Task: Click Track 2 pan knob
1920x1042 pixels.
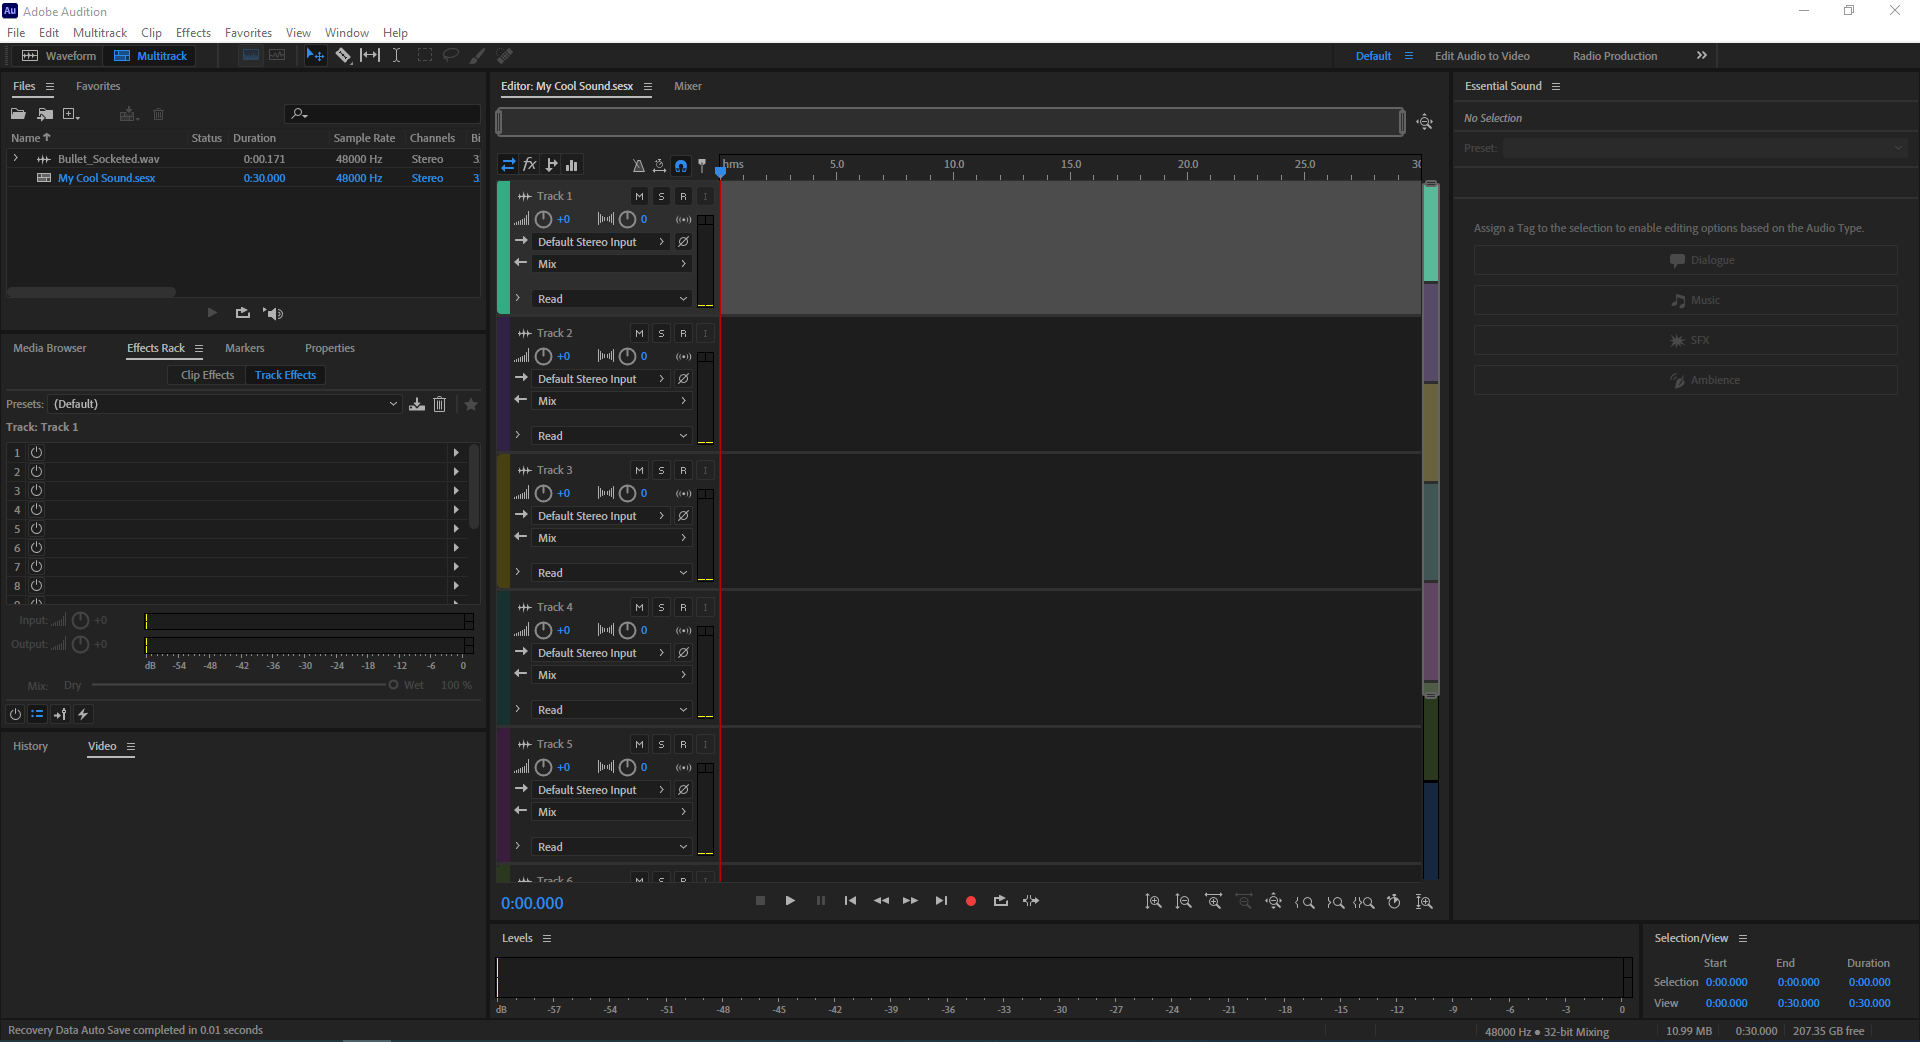Action: (x=627, y=356)
